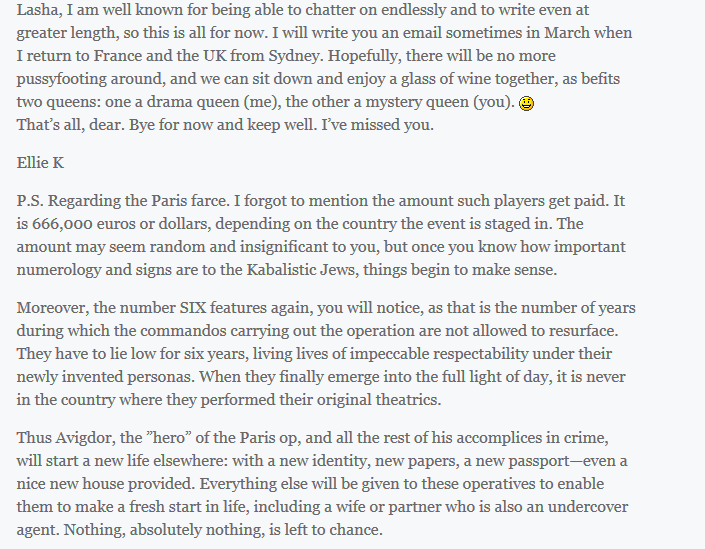Click the word 'Sydney' in first paragraph

click(x=294, y=56)
